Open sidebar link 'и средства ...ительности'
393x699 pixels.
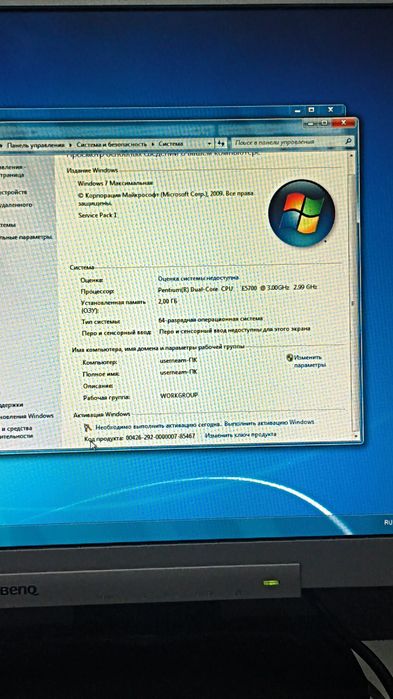pos(16,432)
